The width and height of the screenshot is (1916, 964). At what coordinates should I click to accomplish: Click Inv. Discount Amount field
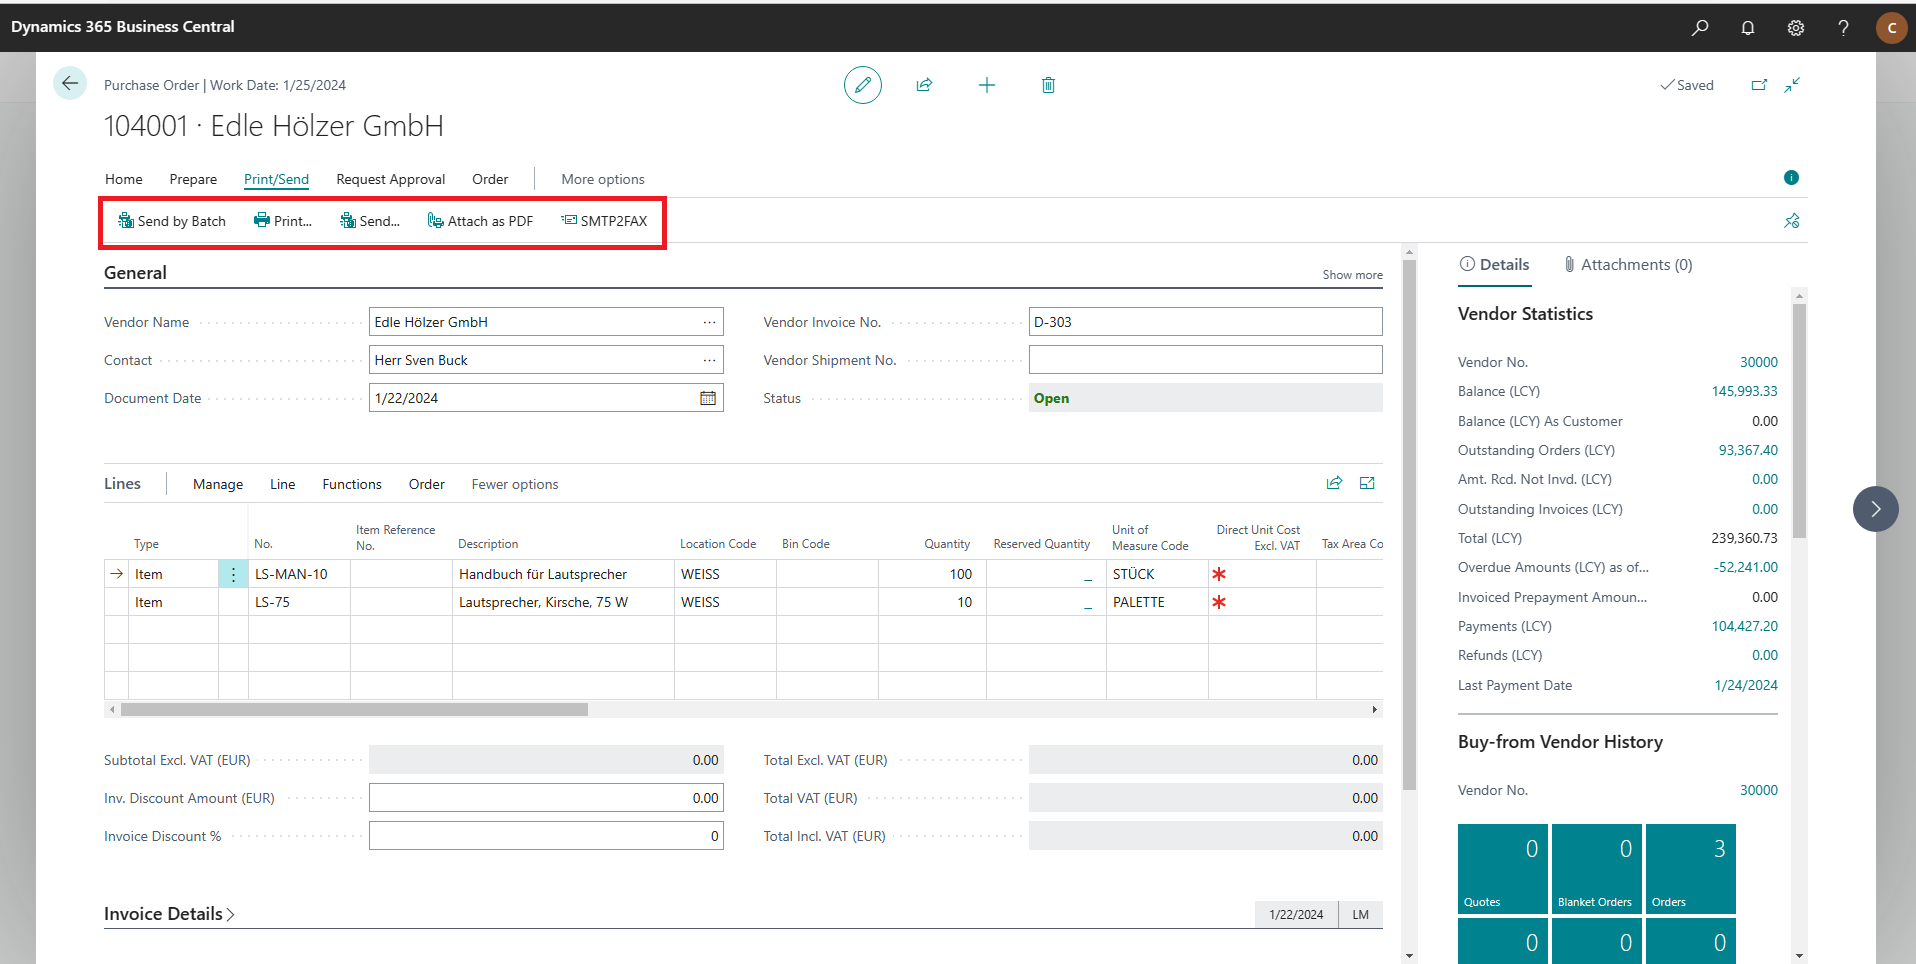[x=546, y=798]
